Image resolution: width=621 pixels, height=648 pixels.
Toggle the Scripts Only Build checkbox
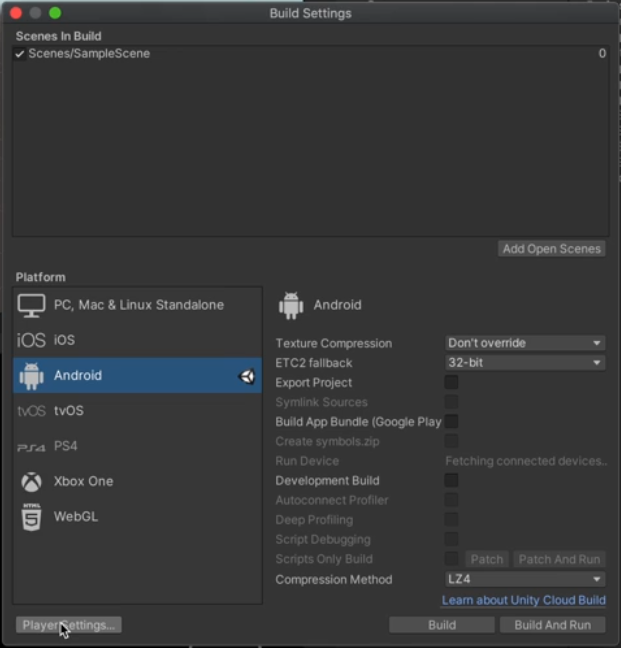coord(451,559)
